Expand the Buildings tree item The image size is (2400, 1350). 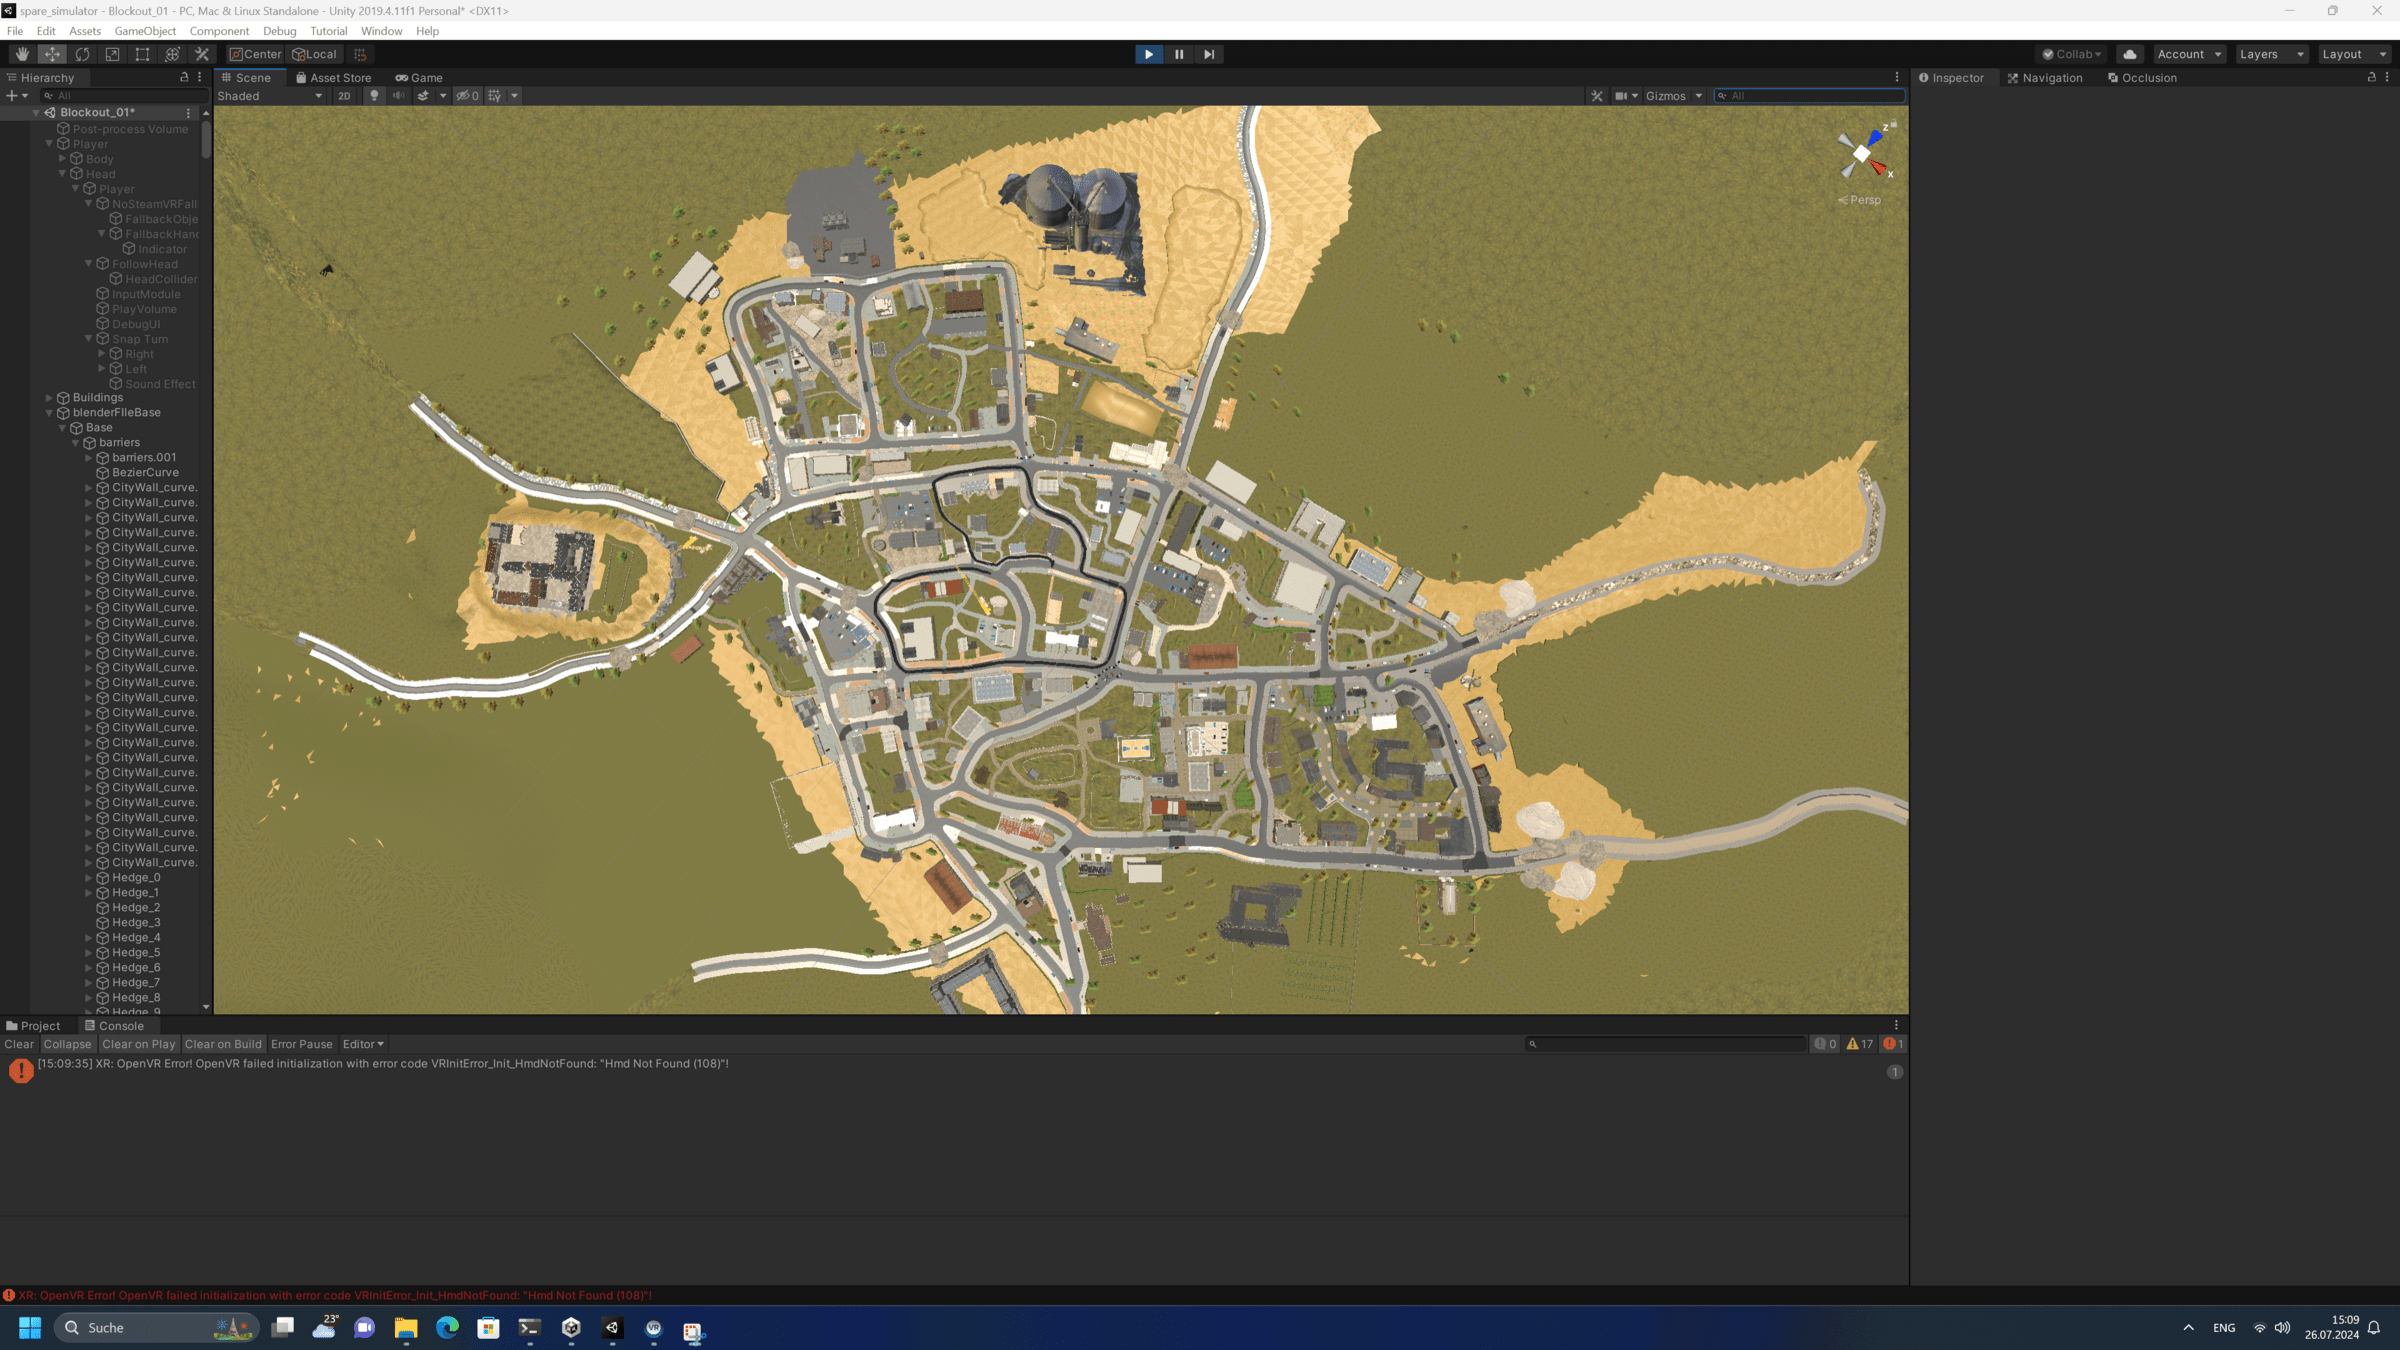(49, 397)
